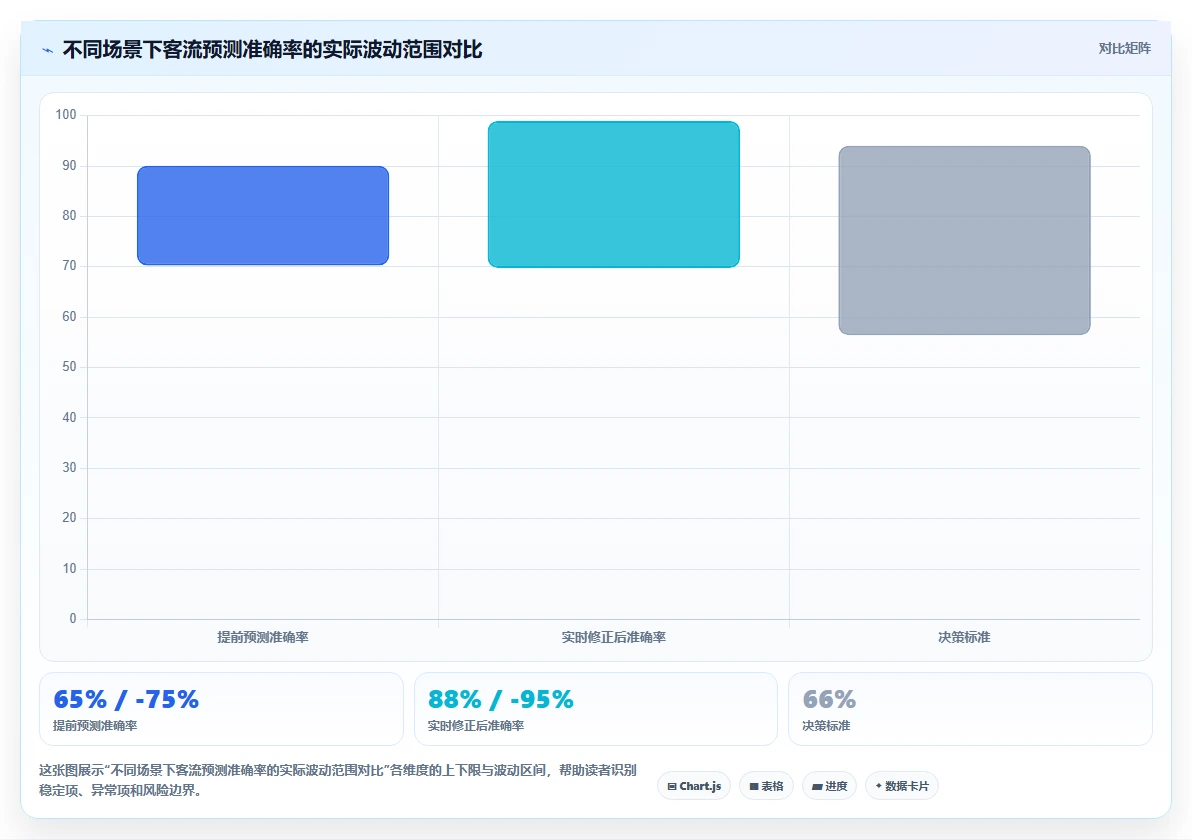
Task: Select the gray 决策标准 floating bar
Action: point(964,240)
